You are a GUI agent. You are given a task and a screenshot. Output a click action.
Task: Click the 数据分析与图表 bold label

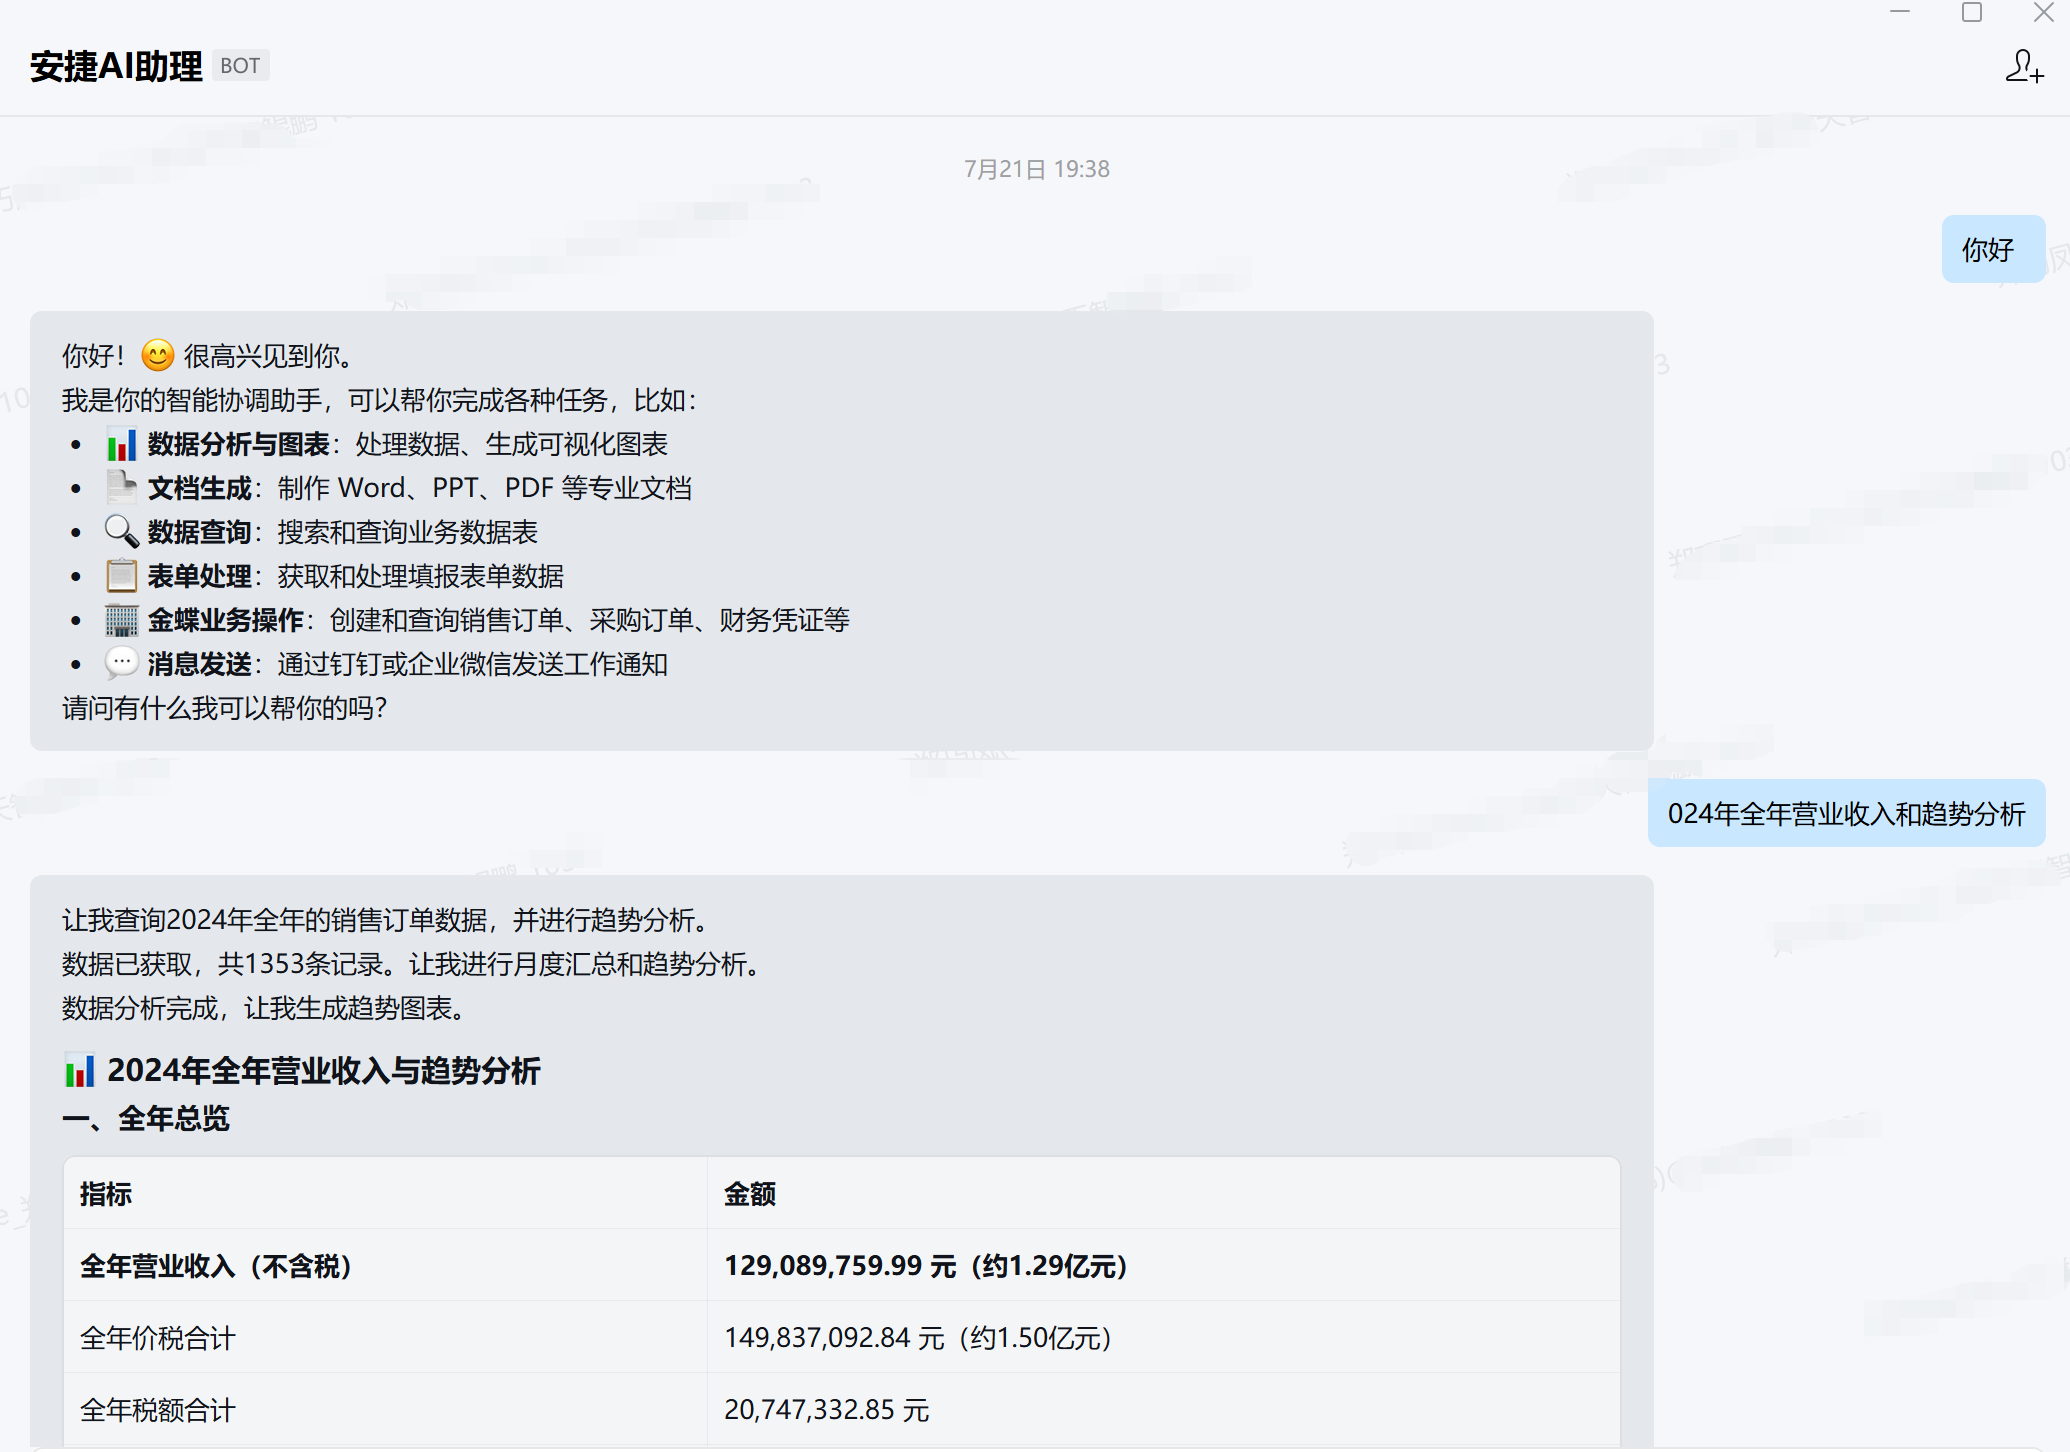coord(239,444)
